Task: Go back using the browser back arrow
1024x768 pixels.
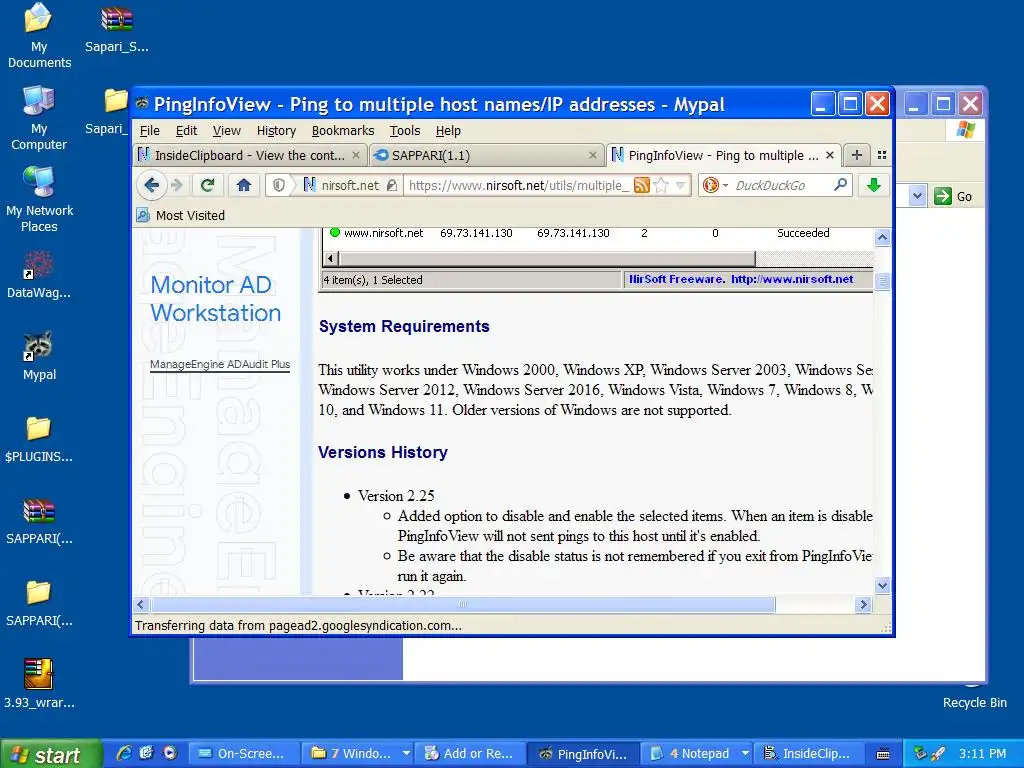Action: 152,185
